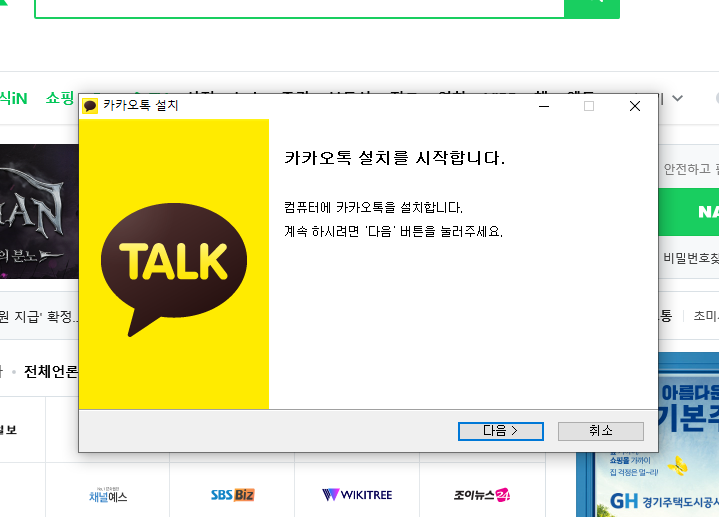Click the 취소 button in installer
Viewport: 719px width, 517px height.
coord(601,431)
